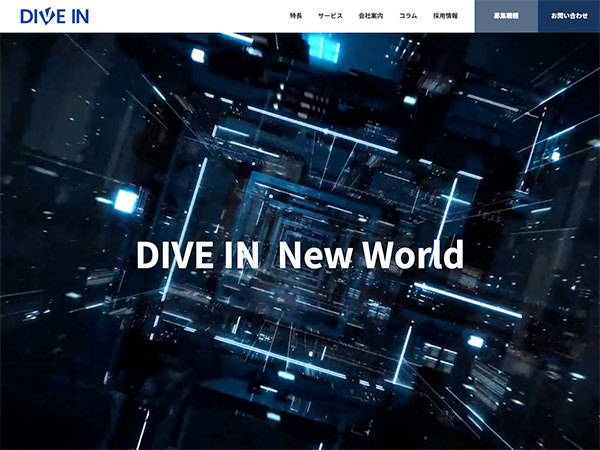The height and width of the screenshot is (450, 600).
Task: Open the 特長 menu item
Action: (296, 16)
